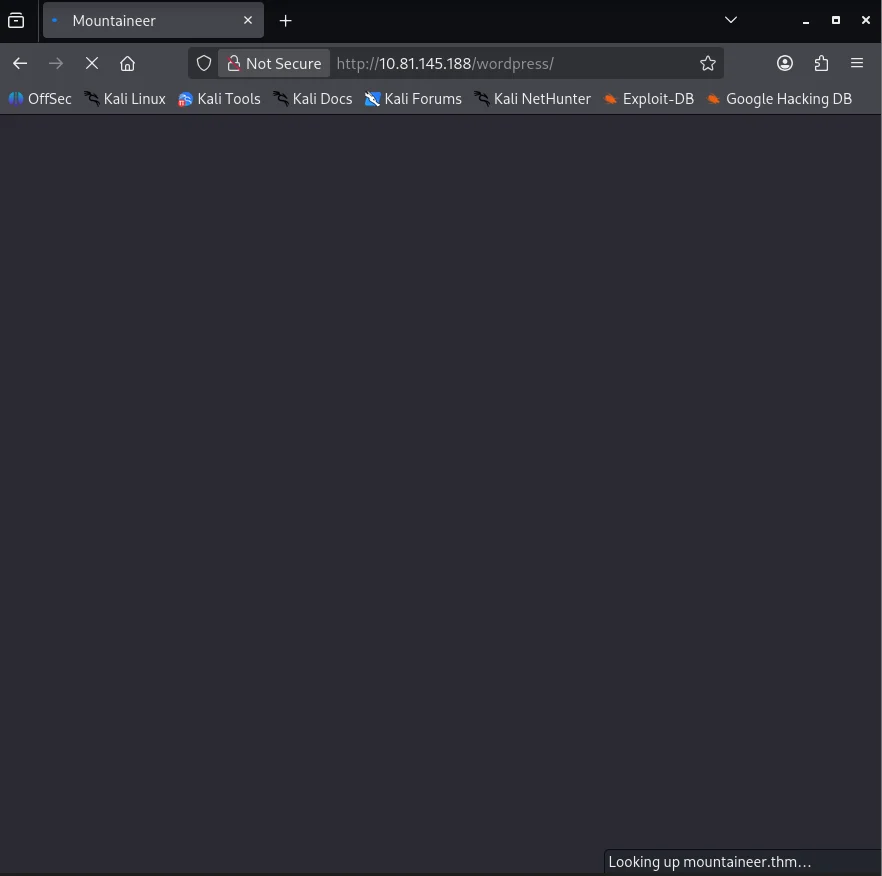882x876 pixels.
Task: Open a new tab
Action: (286, 20)
